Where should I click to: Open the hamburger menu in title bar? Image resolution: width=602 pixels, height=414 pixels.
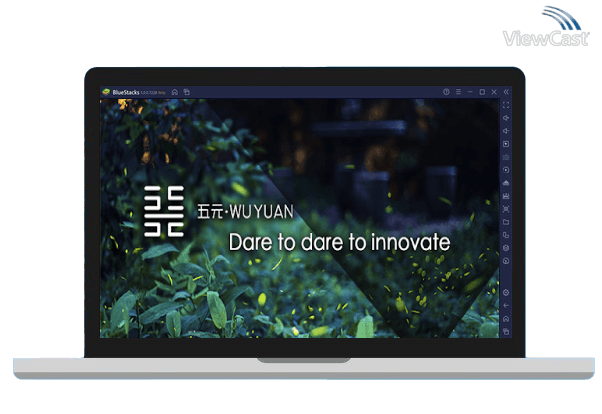pos(458,92)
